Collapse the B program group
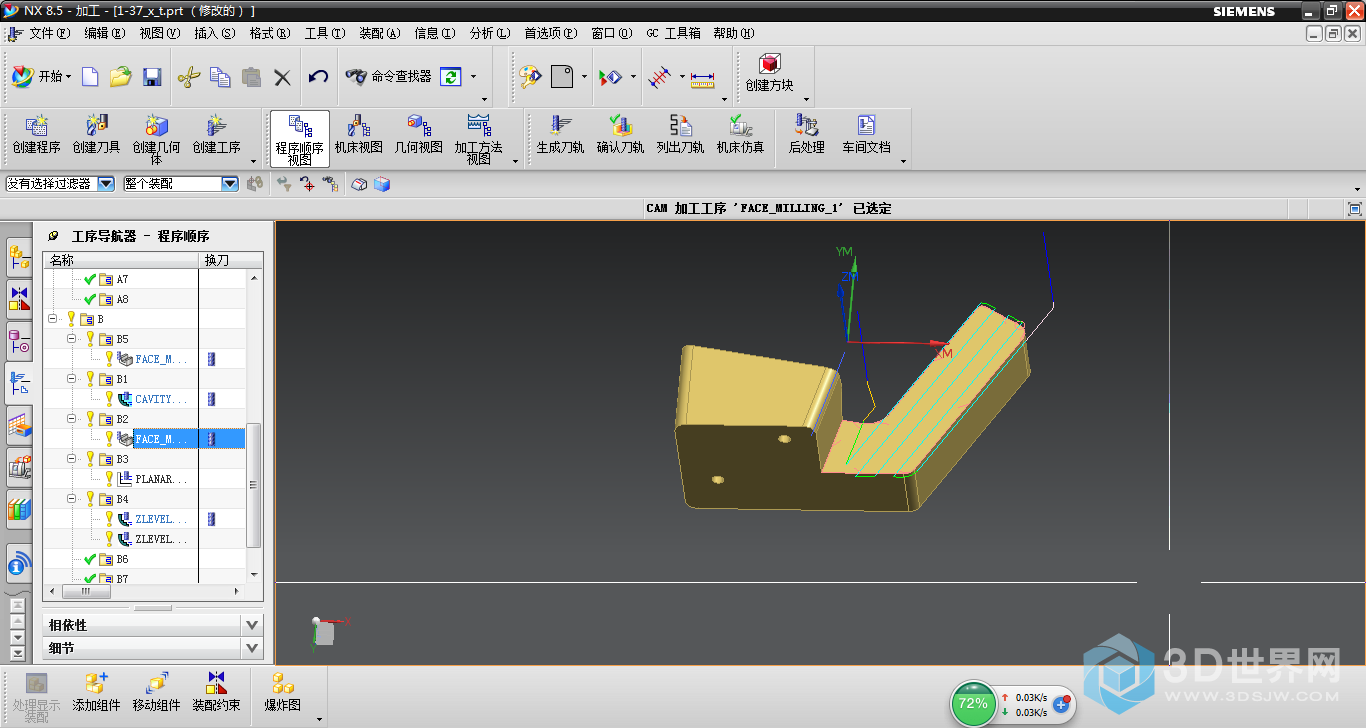 (53, 319)
